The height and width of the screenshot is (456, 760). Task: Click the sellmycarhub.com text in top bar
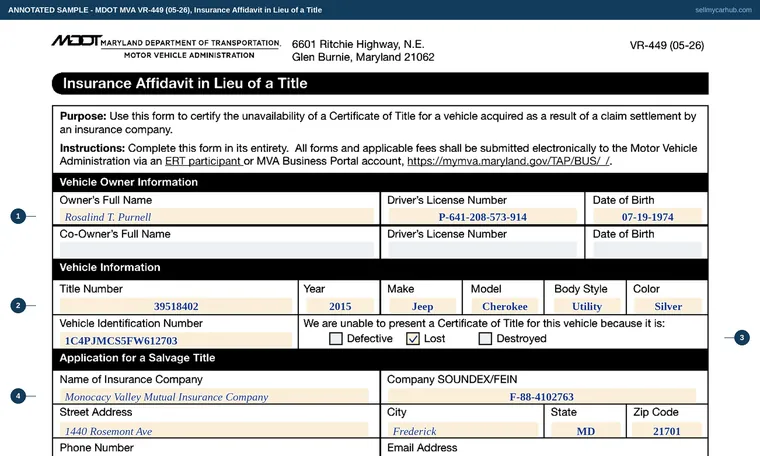click(723, 10)
